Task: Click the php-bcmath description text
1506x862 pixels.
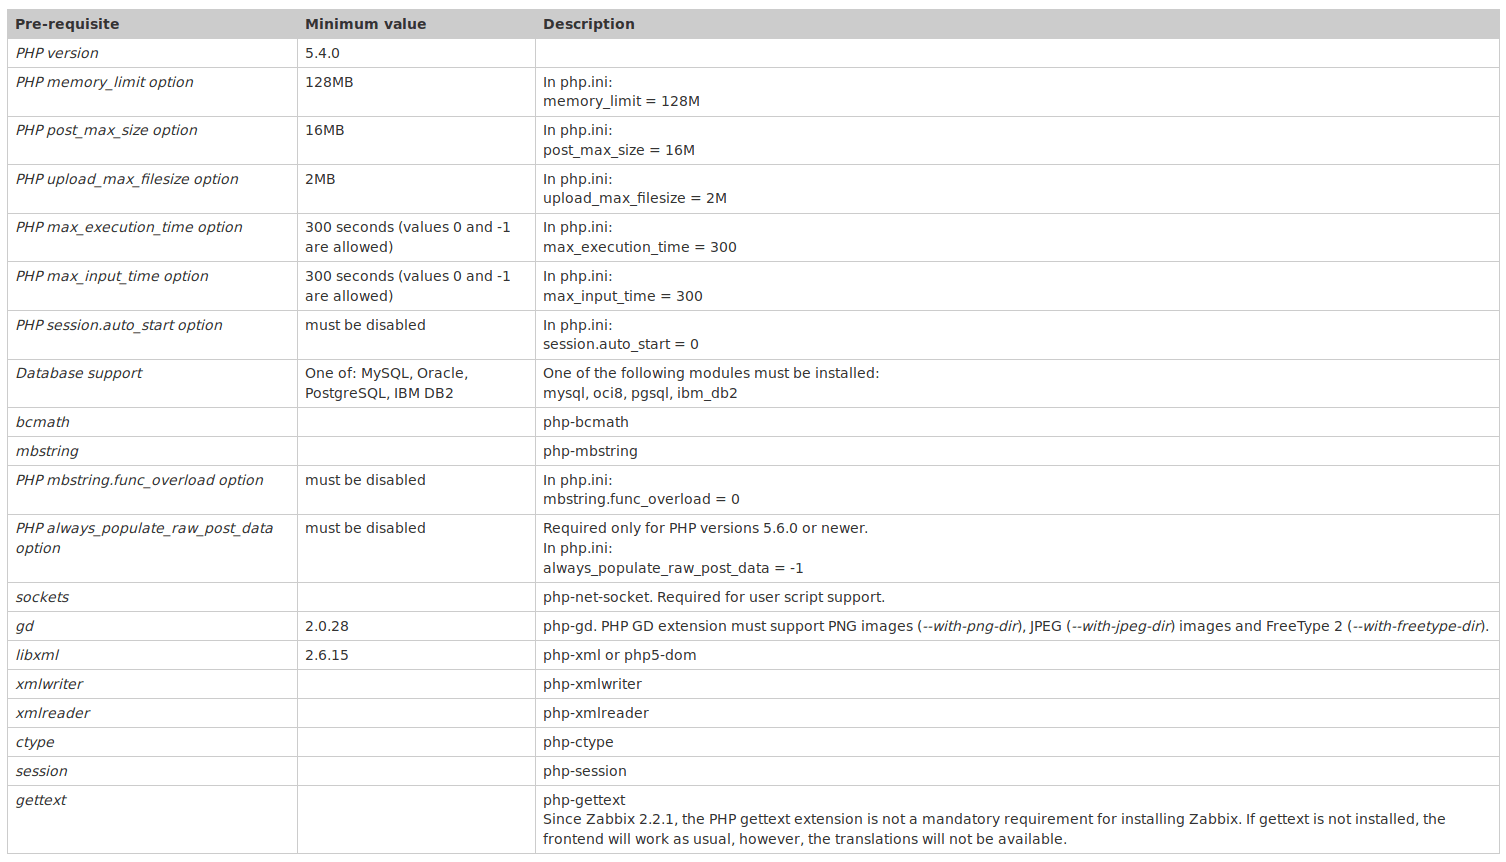Action: coord(585,422)
